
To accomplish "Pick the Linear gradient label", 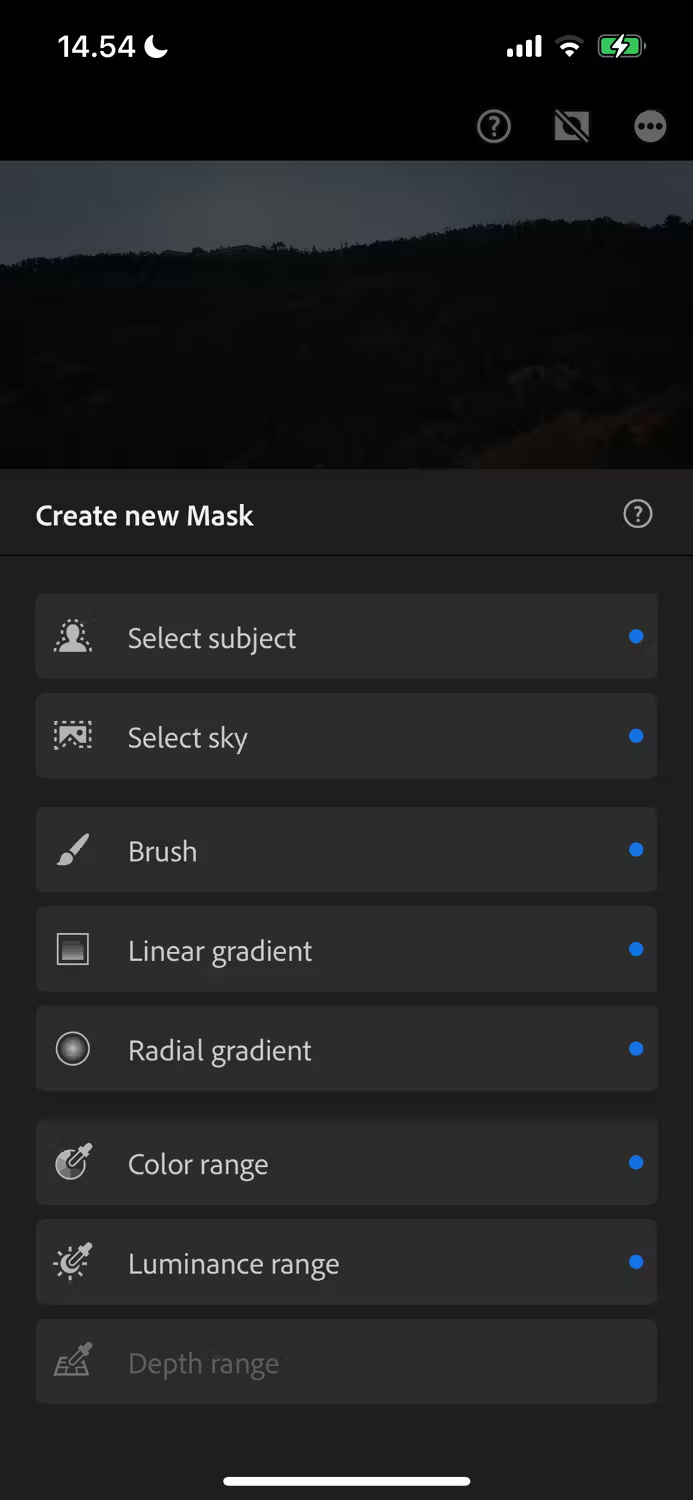I will [220, 951].
